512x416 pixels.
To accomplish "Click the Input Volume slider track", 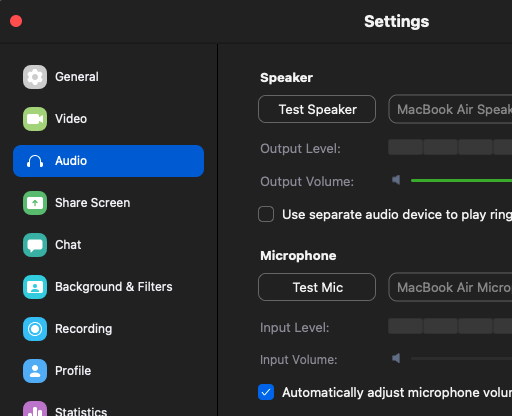I will (462, 359).
